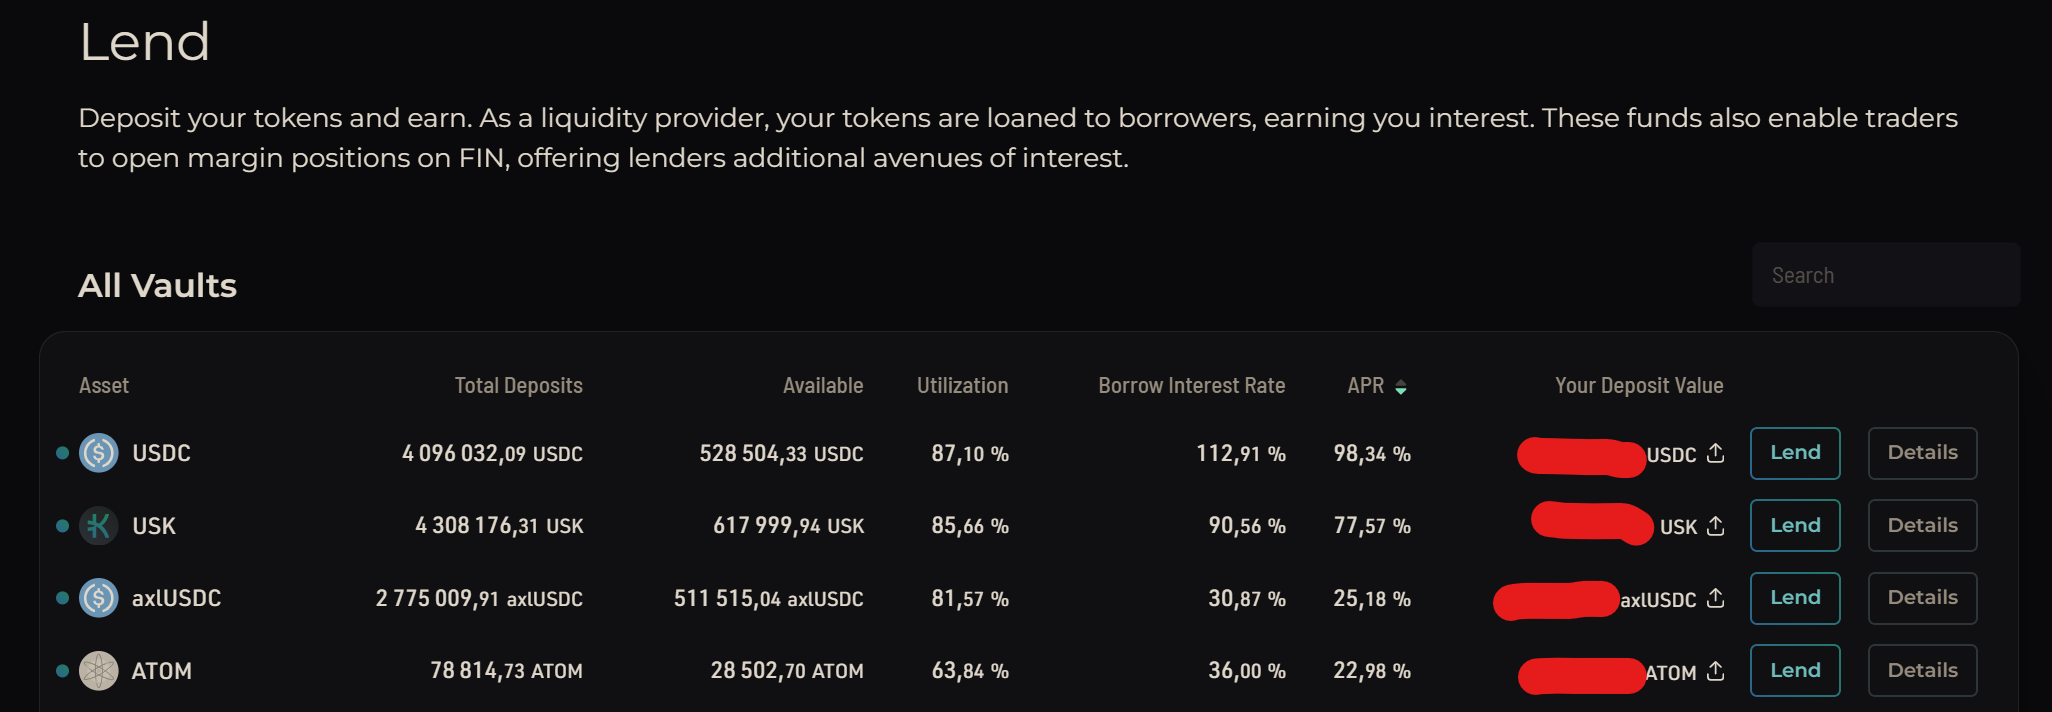Open Details for the ATOM vault

point(1922,671)
